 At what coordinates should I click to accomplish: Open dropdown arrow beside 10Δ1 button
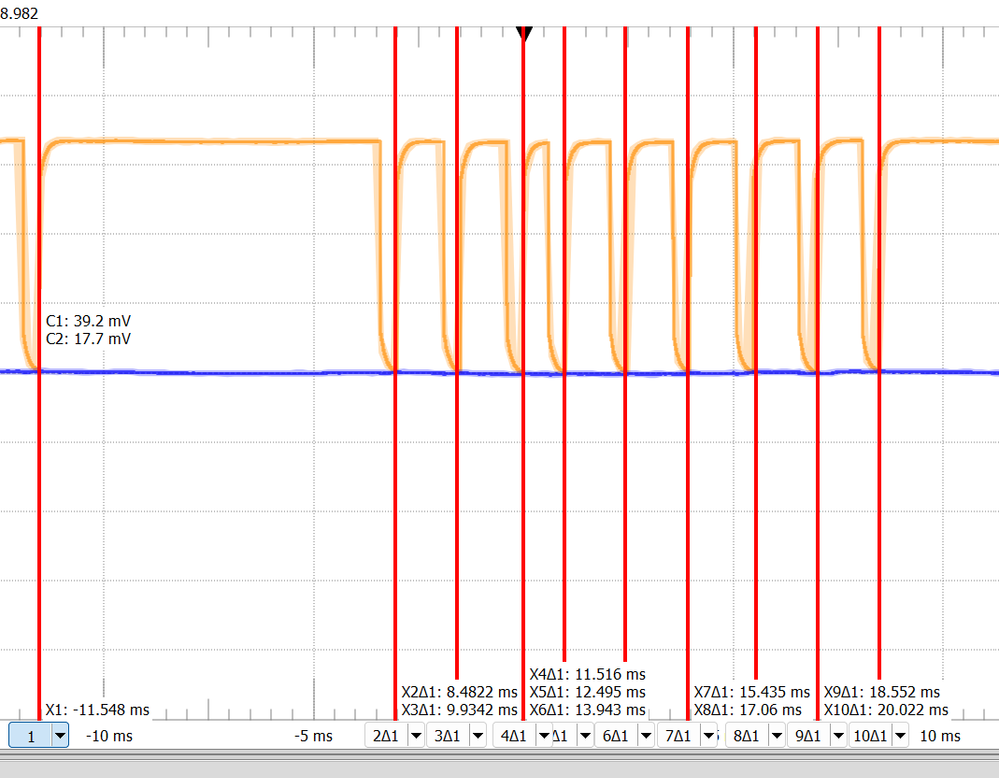tap(900, 736)
